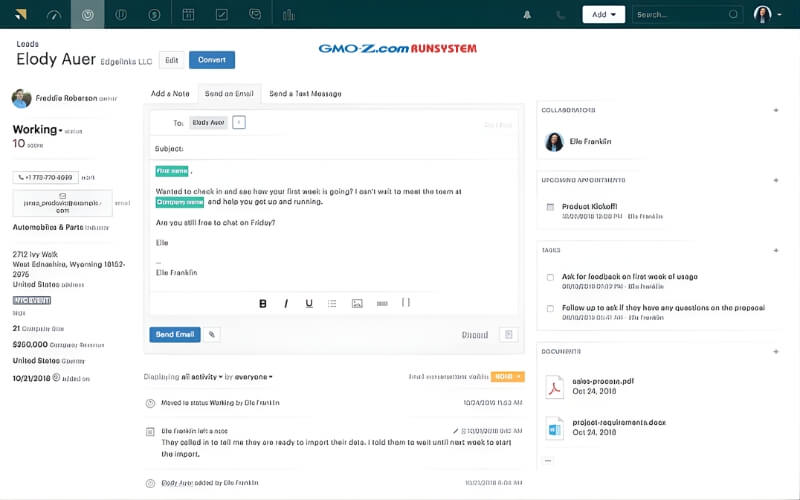Click owner Freddie Roberson
Viewport: 800px width, 500px height.
pyautogui.click(x=66, y=98)
